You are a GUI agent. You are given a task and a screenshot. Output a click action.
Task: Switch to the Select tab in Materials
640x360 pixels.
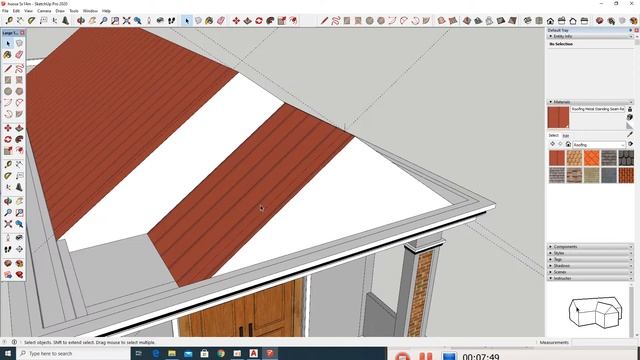tap(553, 136)
